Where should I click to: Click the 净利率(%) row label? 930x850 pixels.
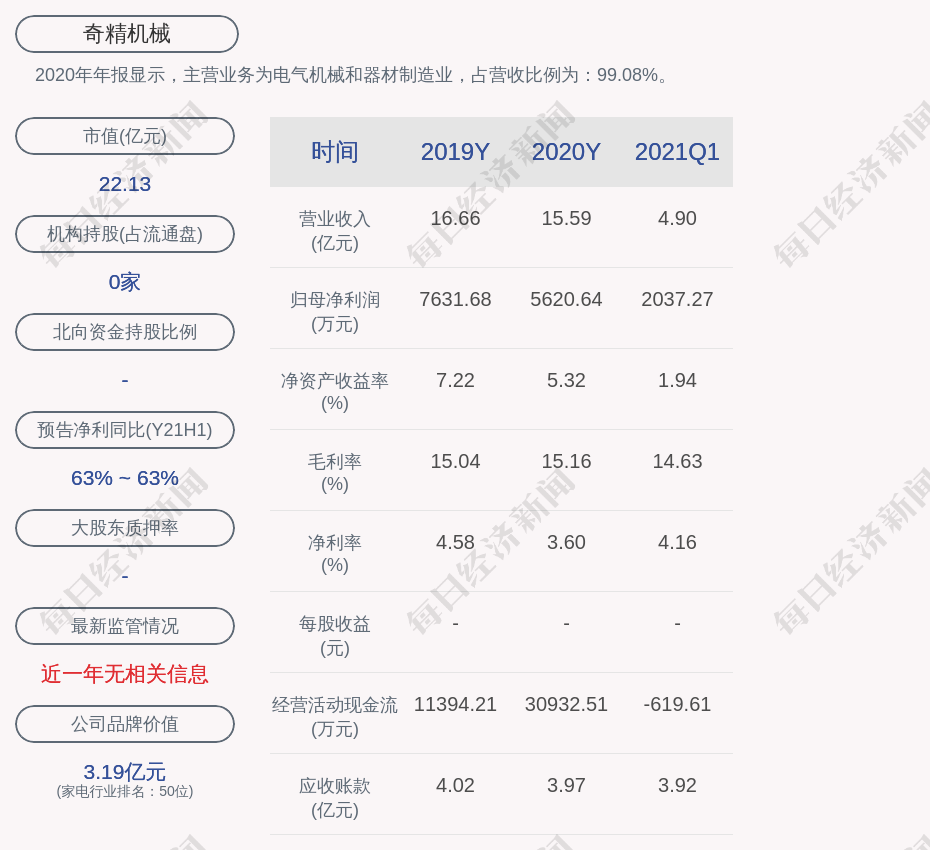(x=335, y=554)
